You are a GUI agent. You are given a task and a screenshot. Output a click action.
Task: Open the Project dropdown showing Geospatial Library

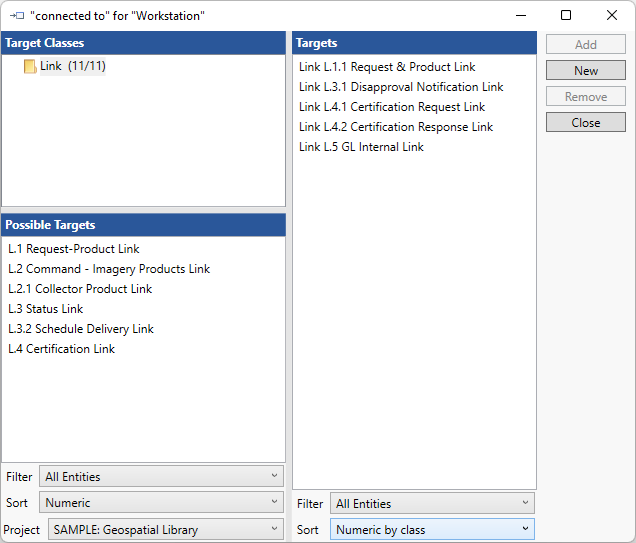pos(165,530)
